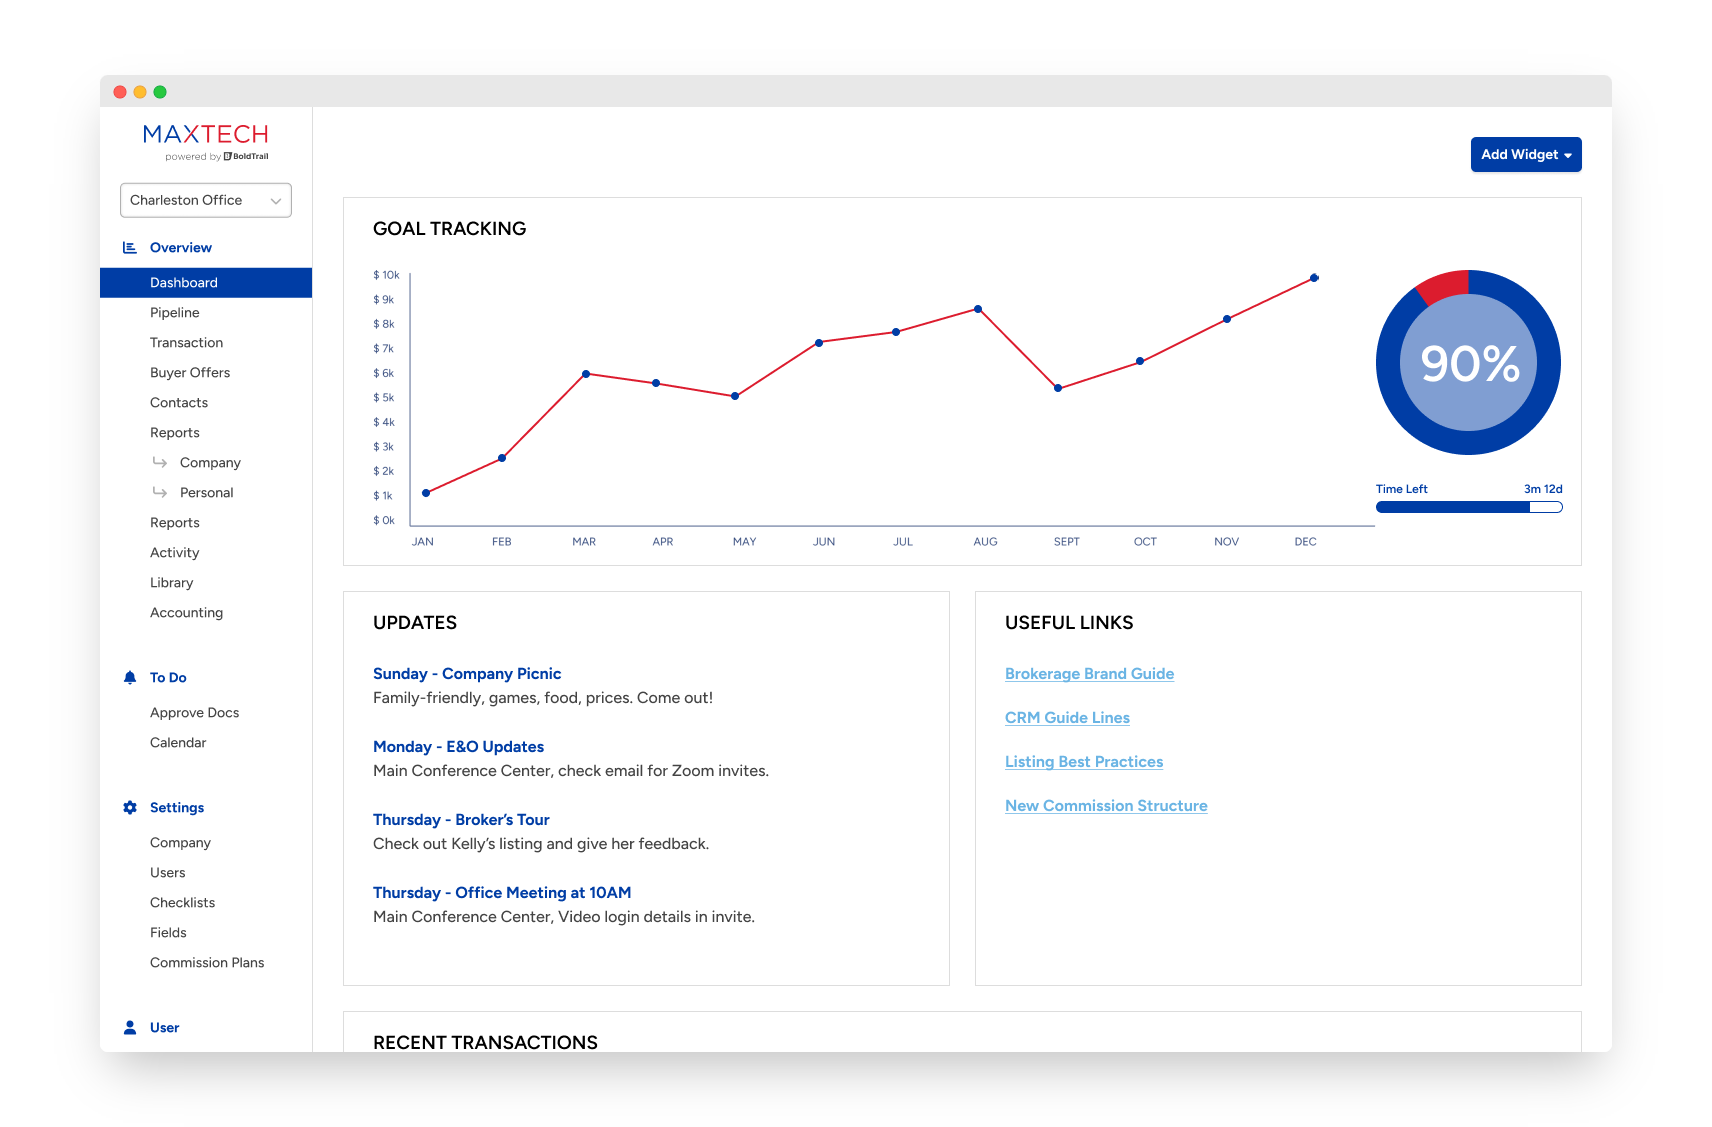Open Approve Docs under To Do
1712x1127 pixels.
(195, 713)
